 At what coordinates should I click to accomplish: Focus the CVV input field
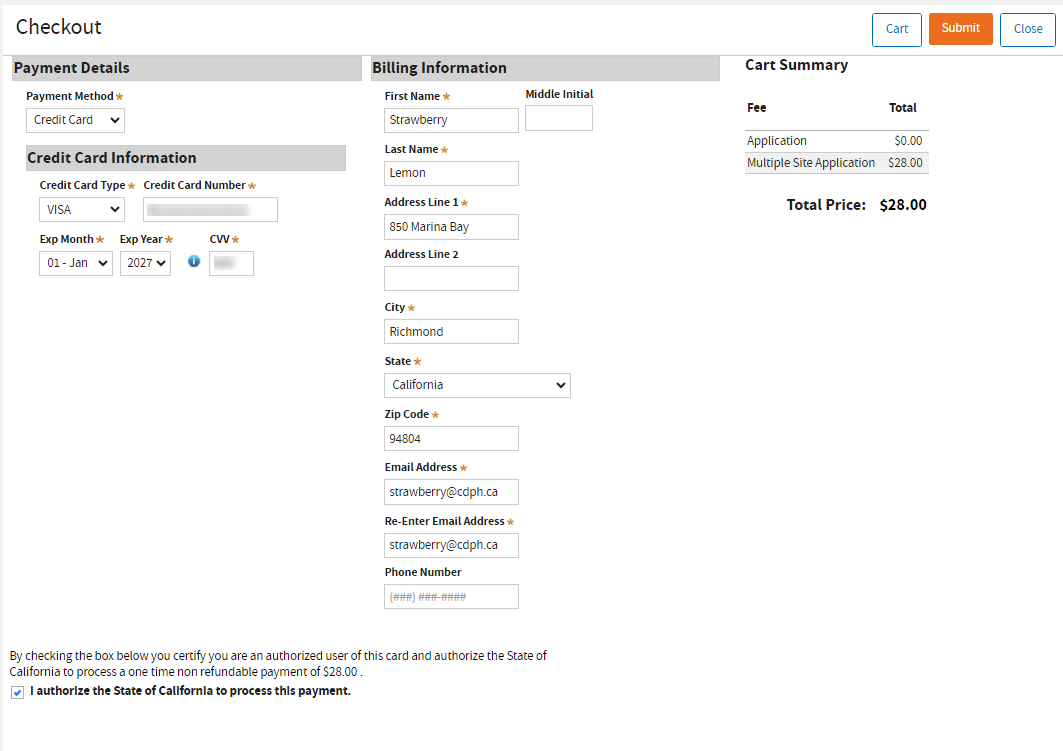[231, 264]
